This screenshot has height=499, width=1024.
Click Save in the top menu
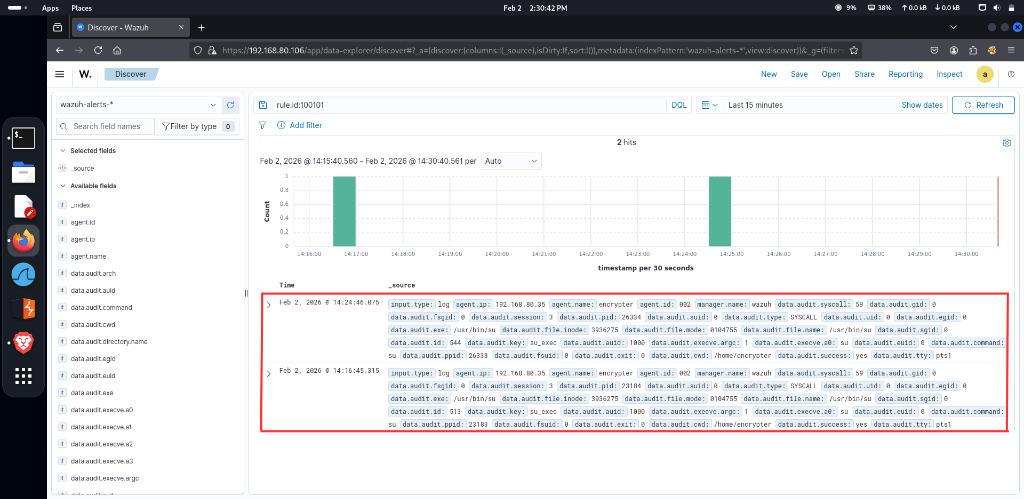[799, 74]
